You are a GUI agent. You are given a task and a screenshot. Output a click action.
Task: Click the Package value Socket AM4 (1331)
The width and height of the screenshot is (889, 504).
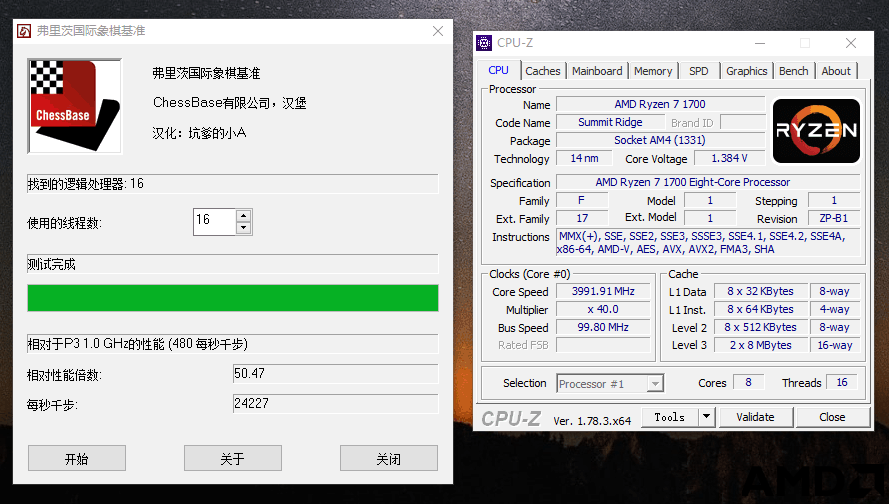coord(660,140)
